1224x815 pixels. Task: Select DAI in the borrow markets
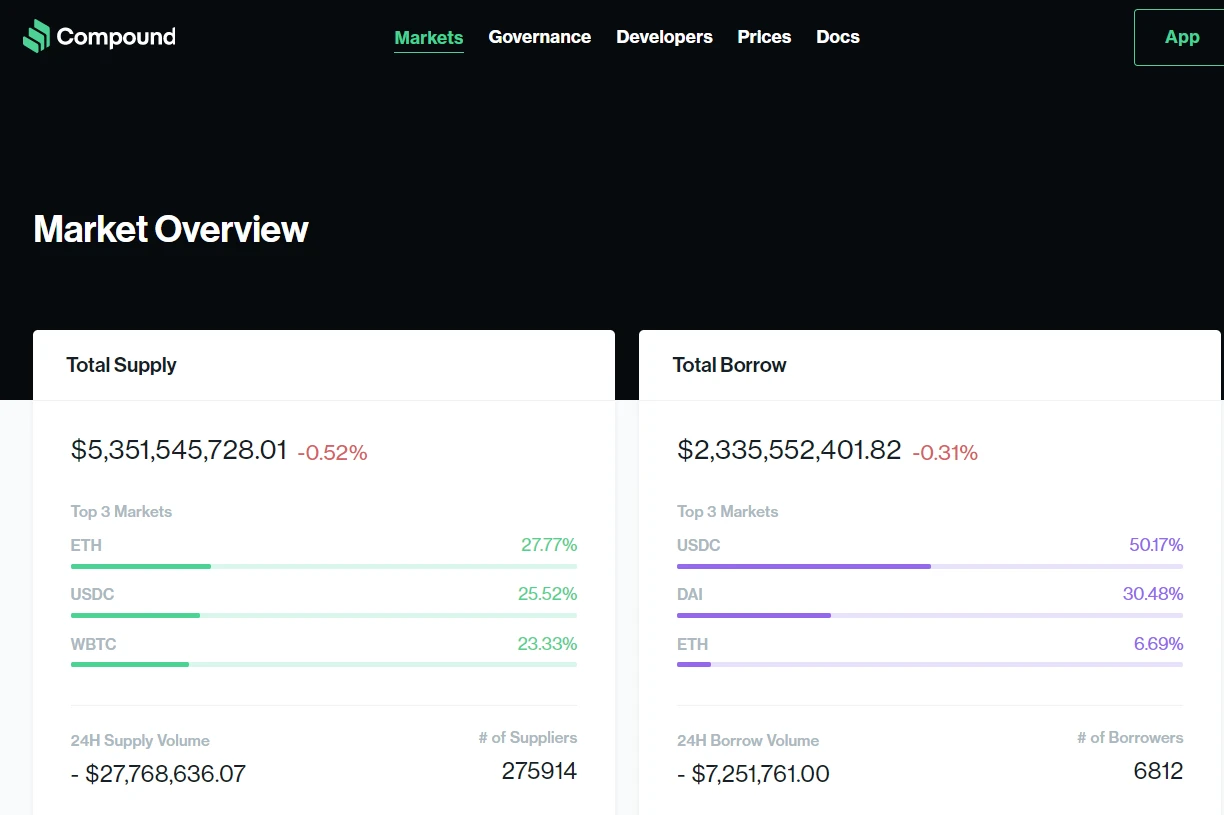[690, 594]
